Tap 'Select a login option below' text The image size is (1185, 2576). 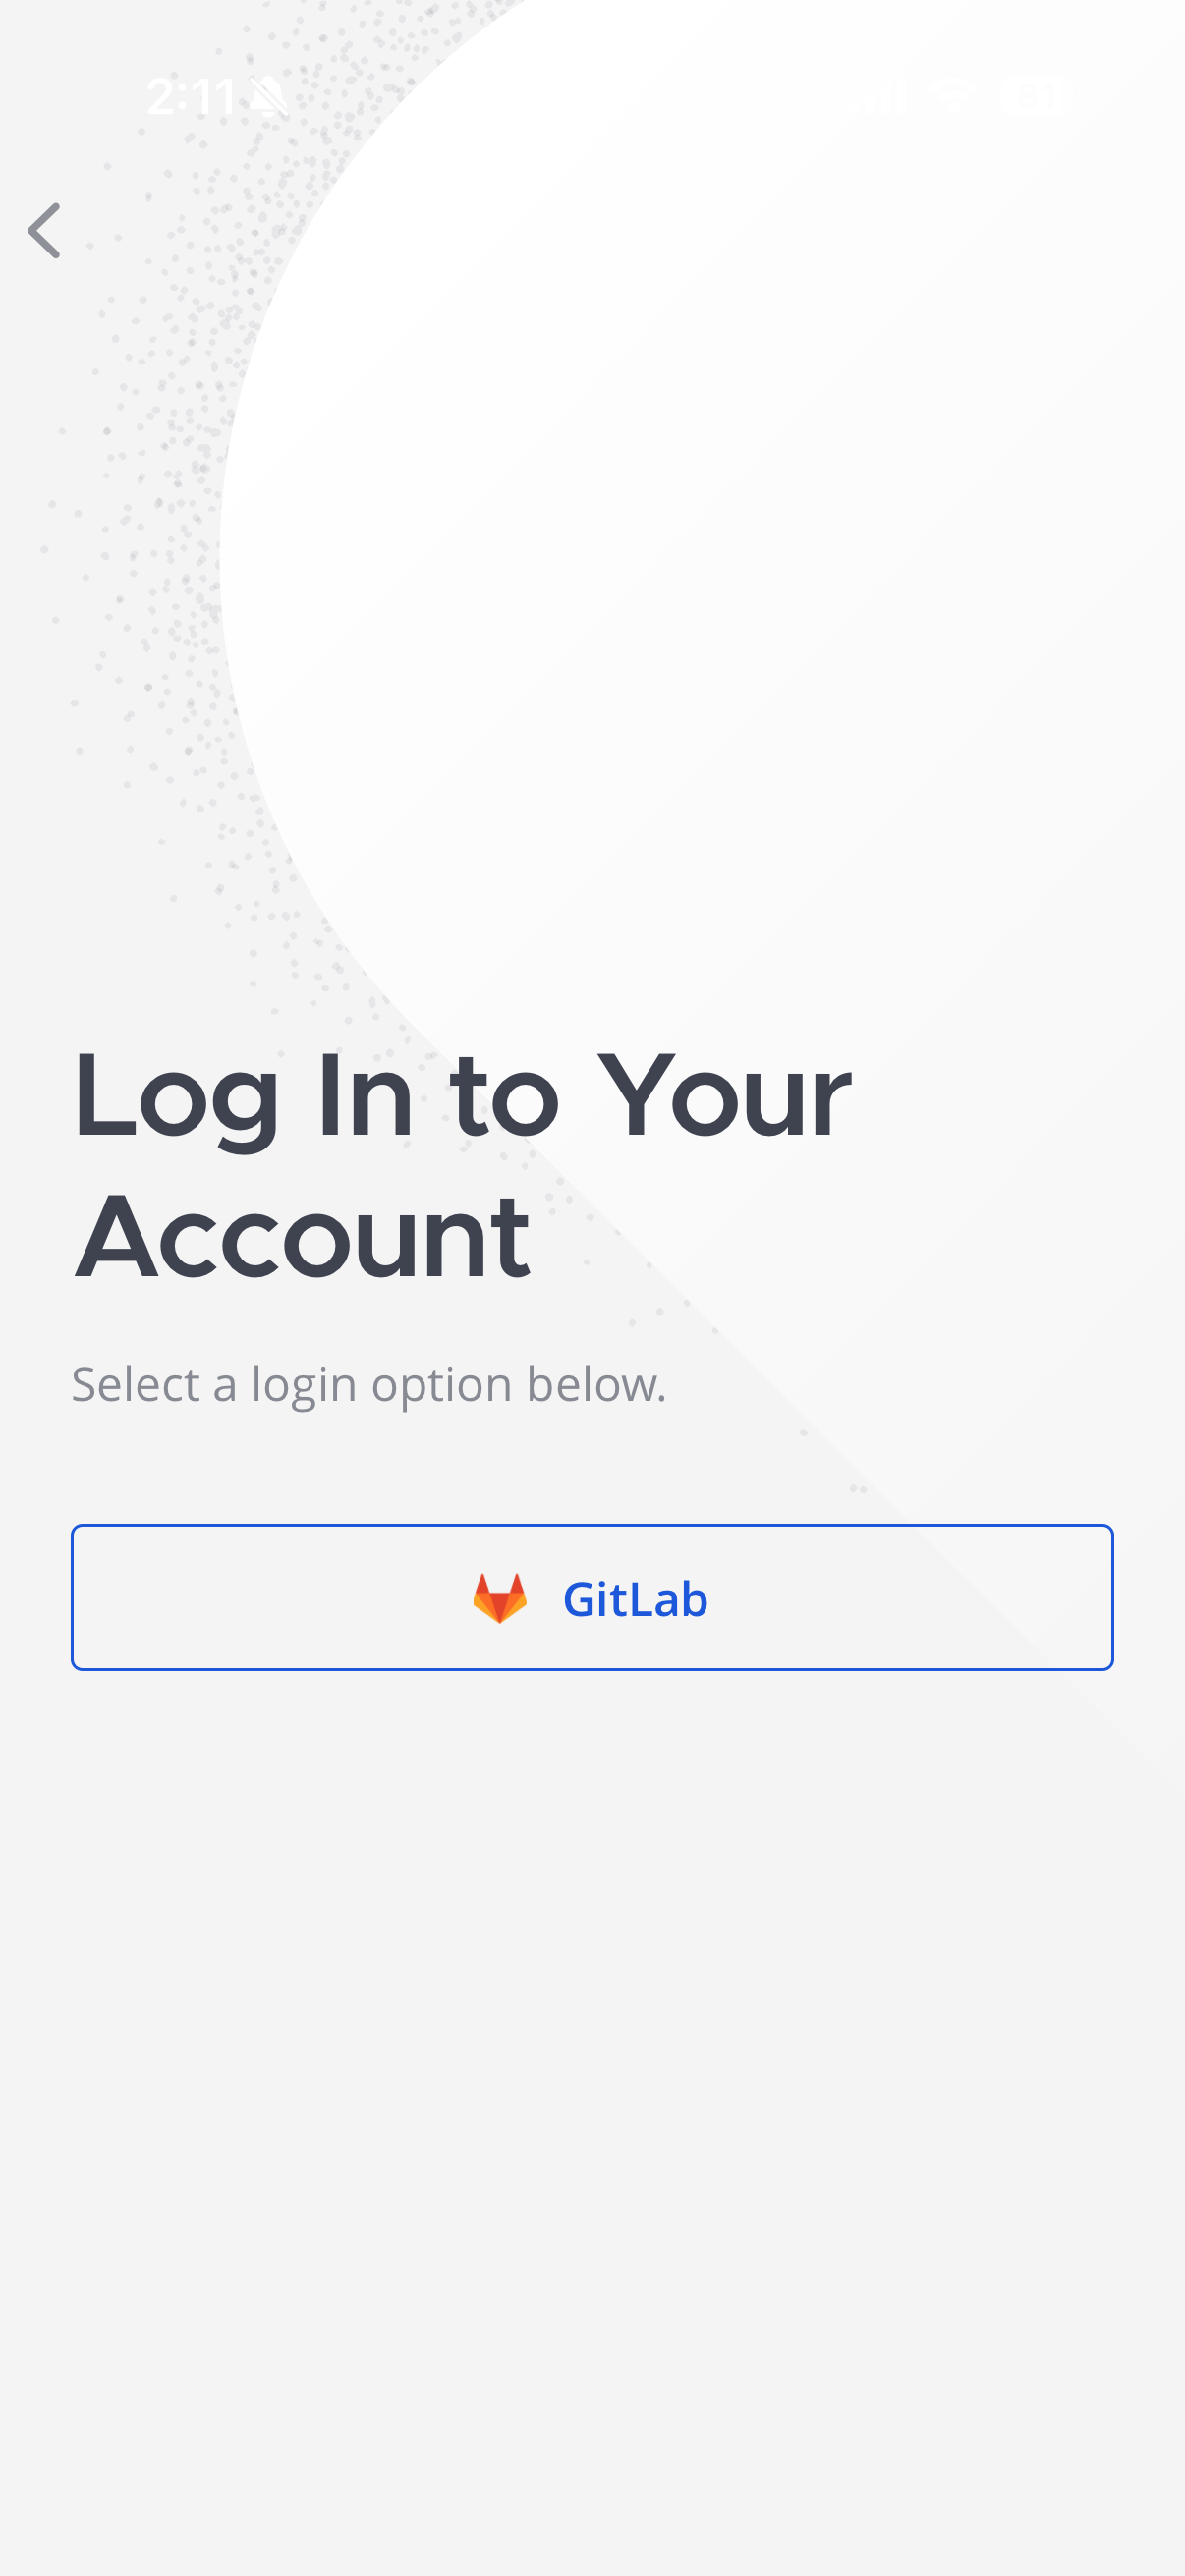click(x=368, y=1385)
